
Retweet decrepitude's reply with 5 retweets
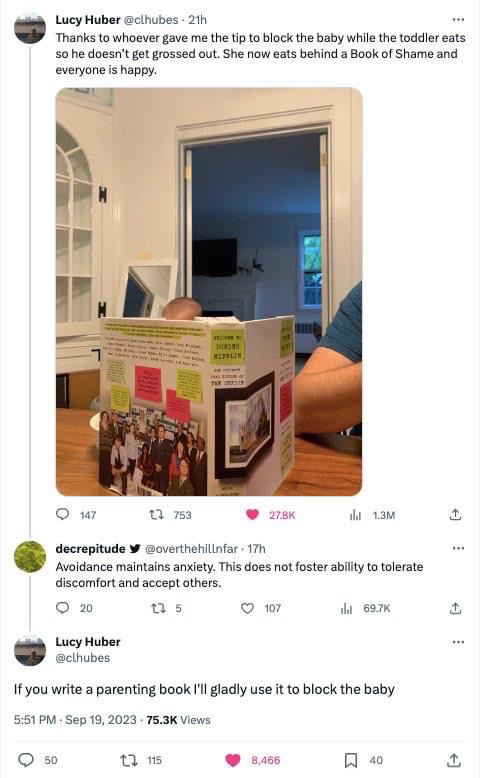tap(158, 608)
